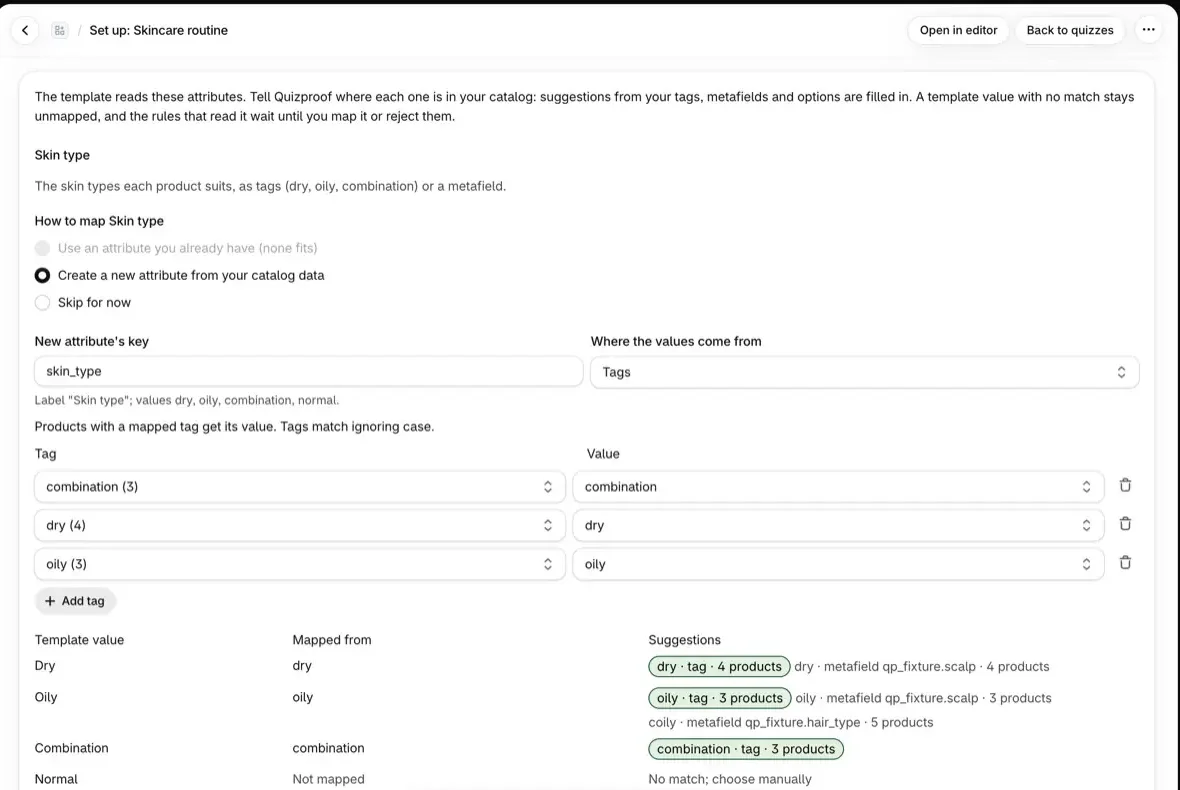Open the 'dry' value dropdown

click(x=838, y=525)
